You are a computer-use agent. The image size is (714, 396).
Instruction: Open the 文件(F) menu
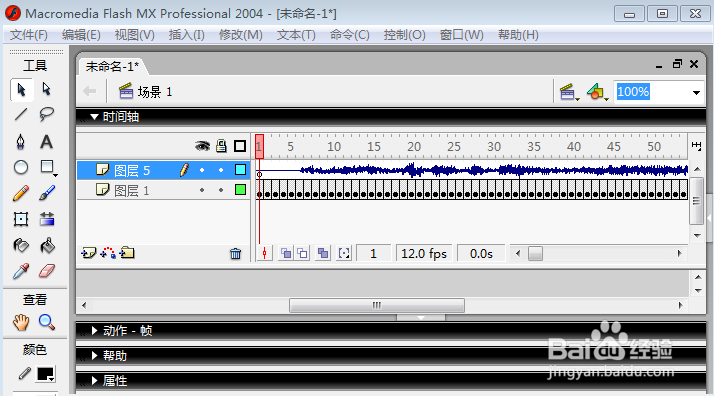(x=29, y=35)
